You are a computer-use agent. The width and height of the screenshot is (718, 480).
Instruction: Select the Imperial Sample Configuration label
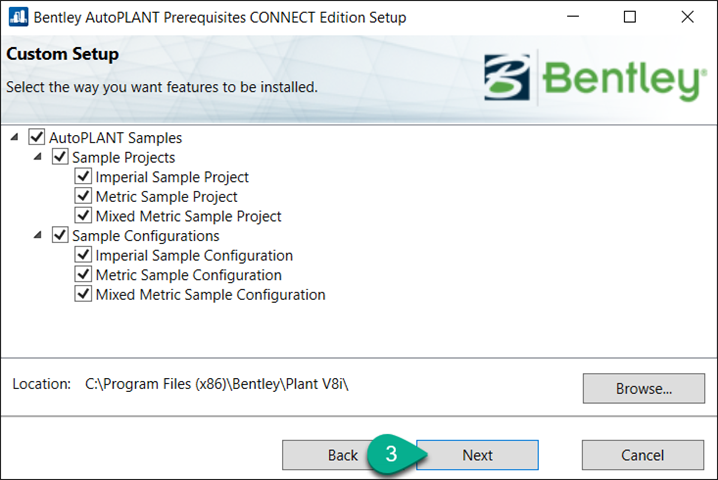click(x=194, y=256)
